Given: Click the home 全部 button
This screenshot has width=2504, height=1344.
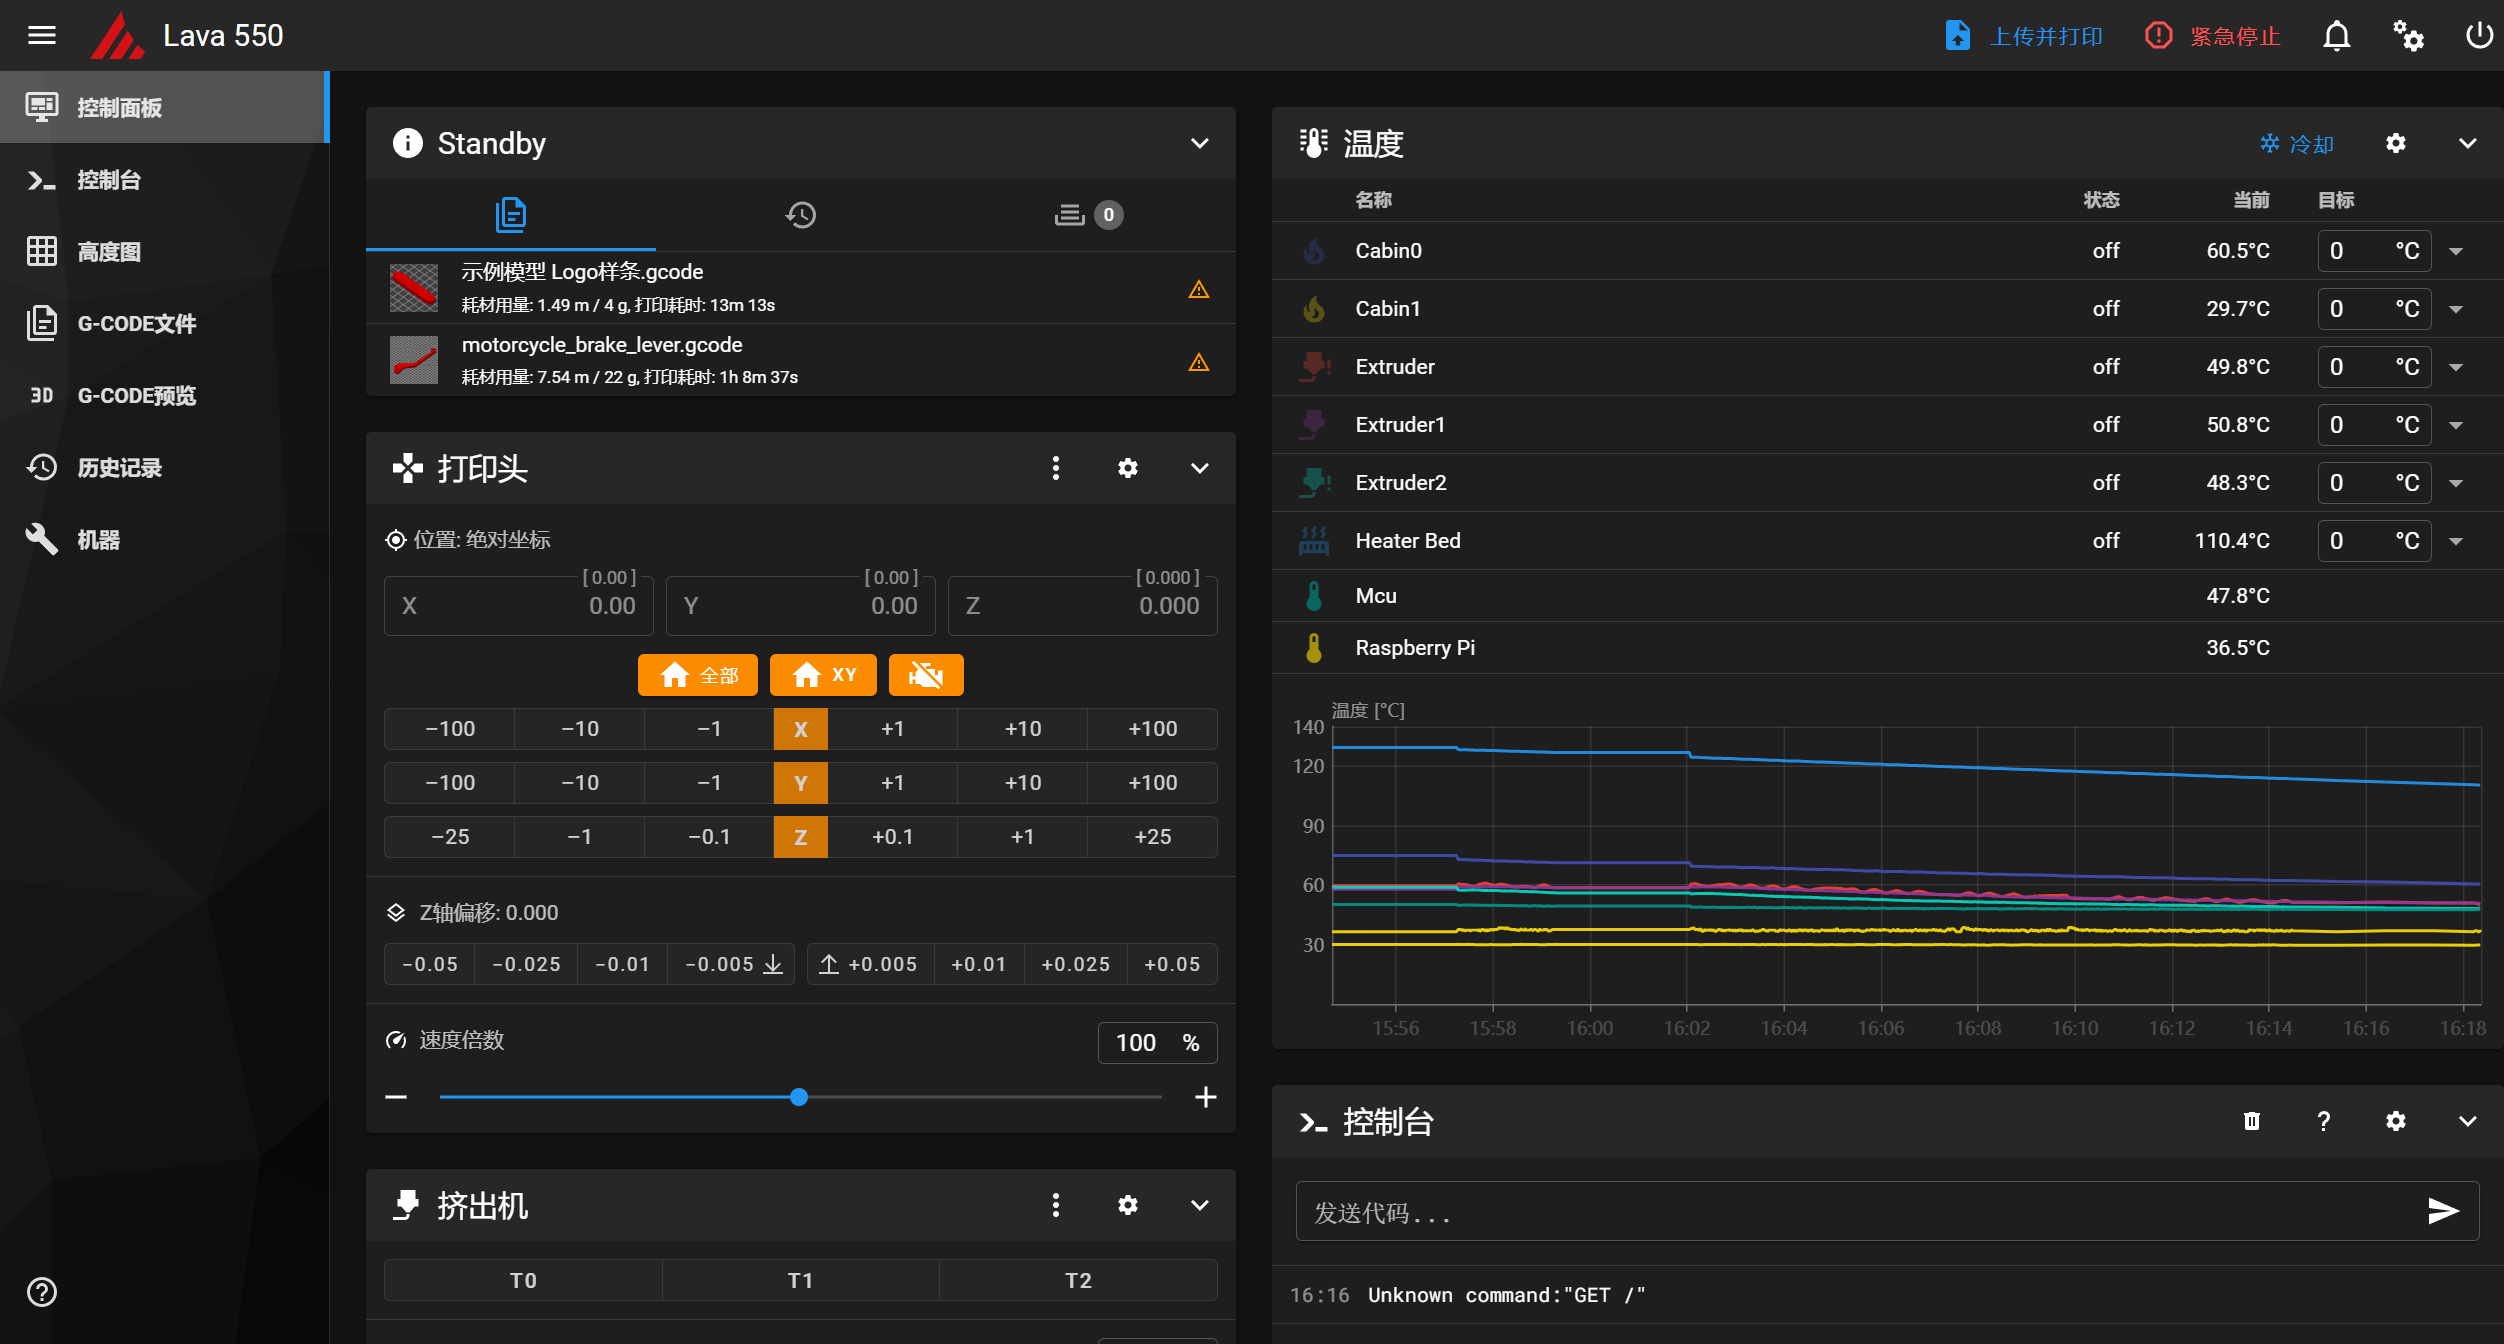Looking at the screenshot, I should (x=697, y=675).
